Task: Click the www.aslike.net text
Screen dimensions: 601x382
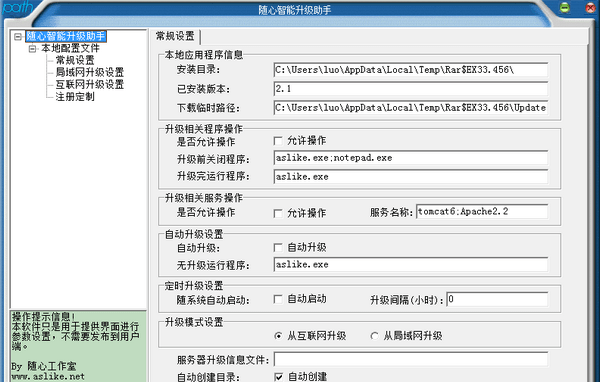Action: (48, 377)
